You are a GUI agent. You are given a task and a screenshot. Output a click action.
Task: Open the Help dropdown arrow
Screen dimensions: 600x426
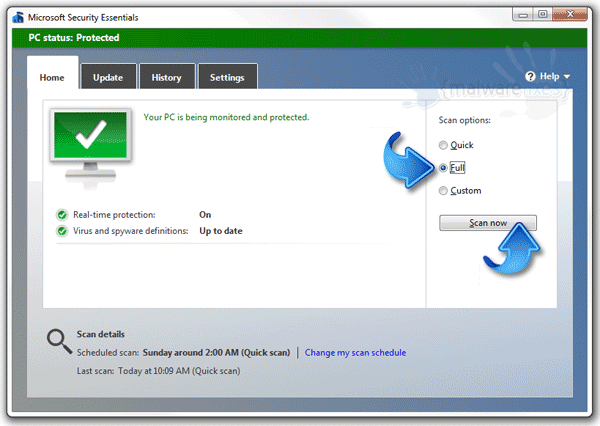[567, 77]
